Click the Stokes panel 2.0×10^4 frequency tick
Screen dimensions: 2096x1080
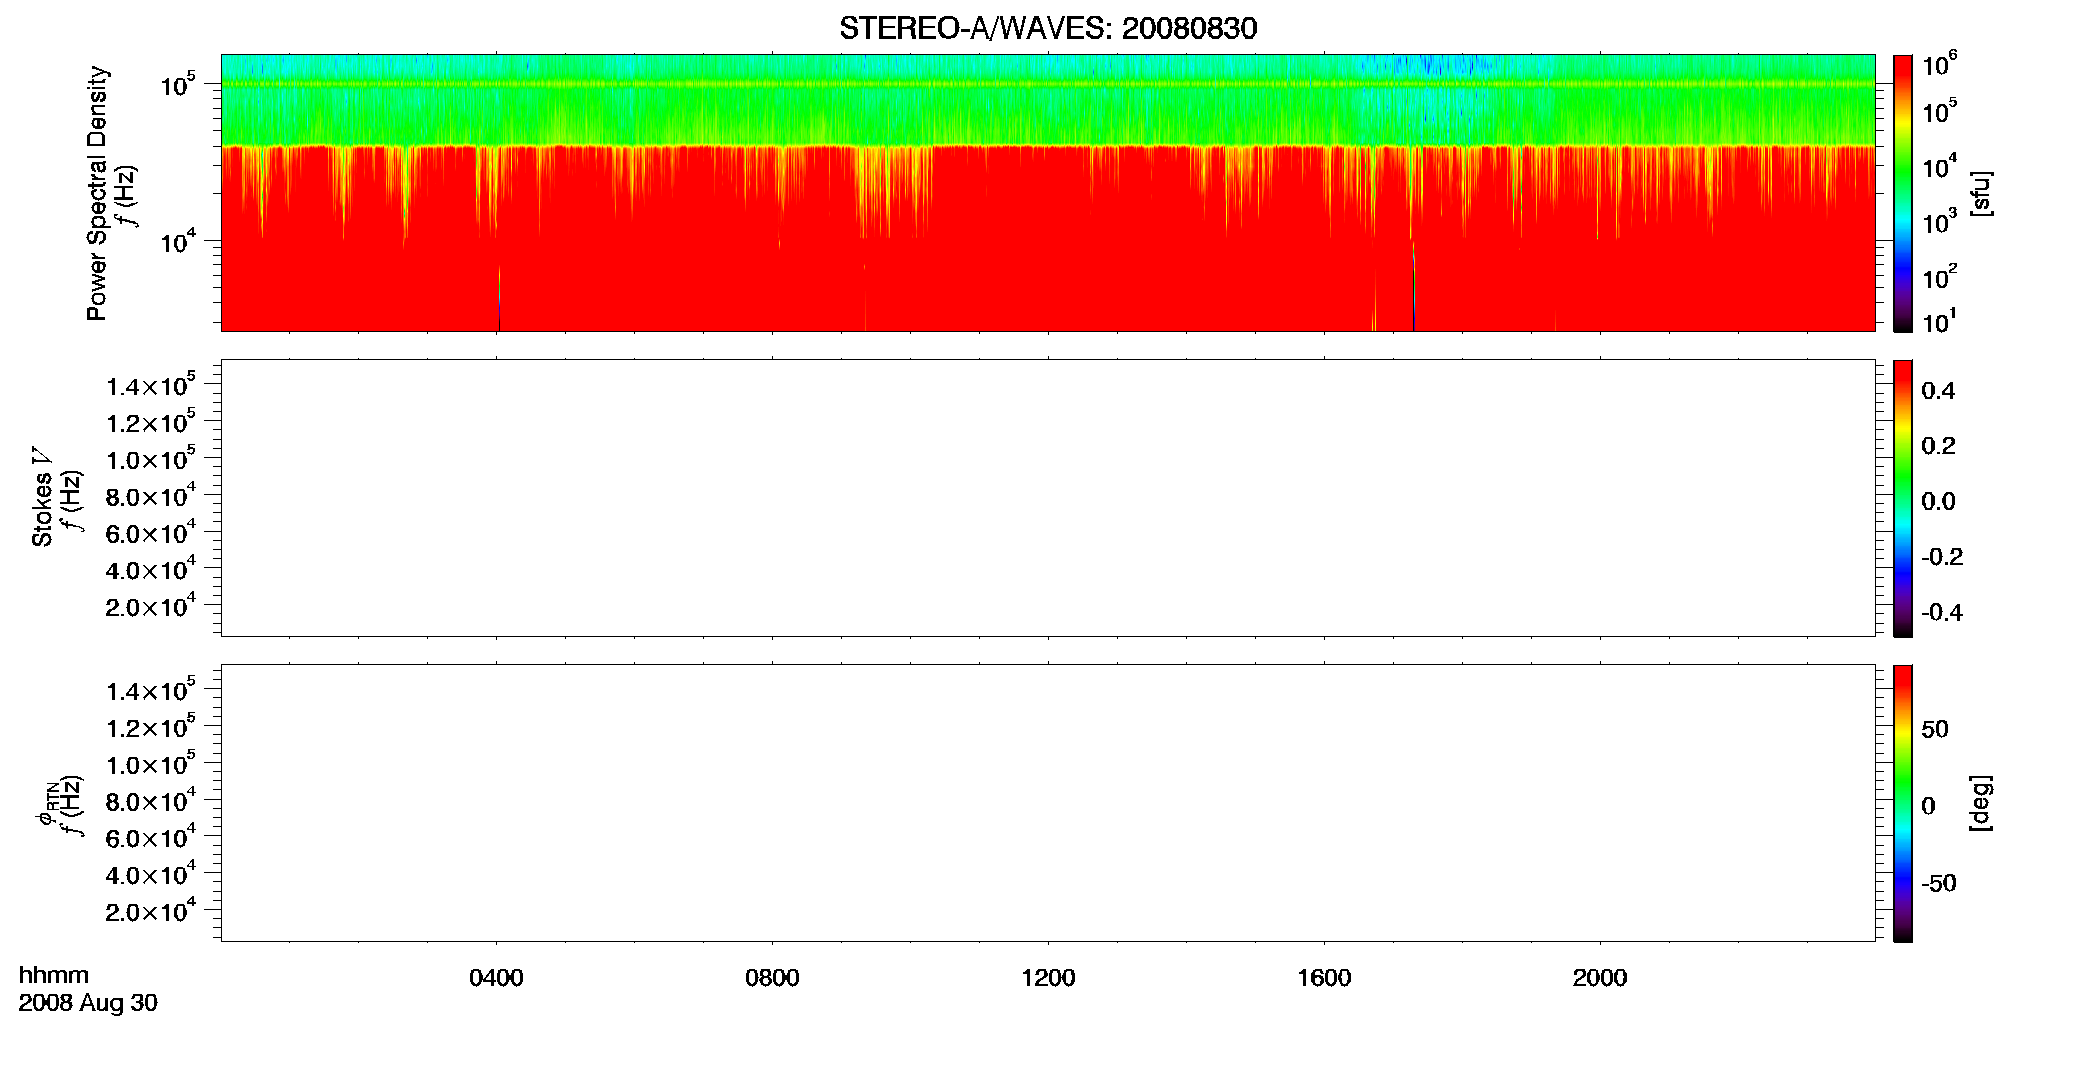pos(151,605)
